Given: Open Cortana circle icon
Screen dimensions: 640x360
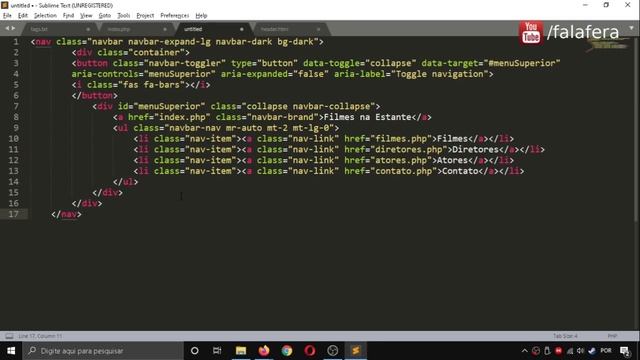Looking at the screenshot, I should (x=195, y=351).
